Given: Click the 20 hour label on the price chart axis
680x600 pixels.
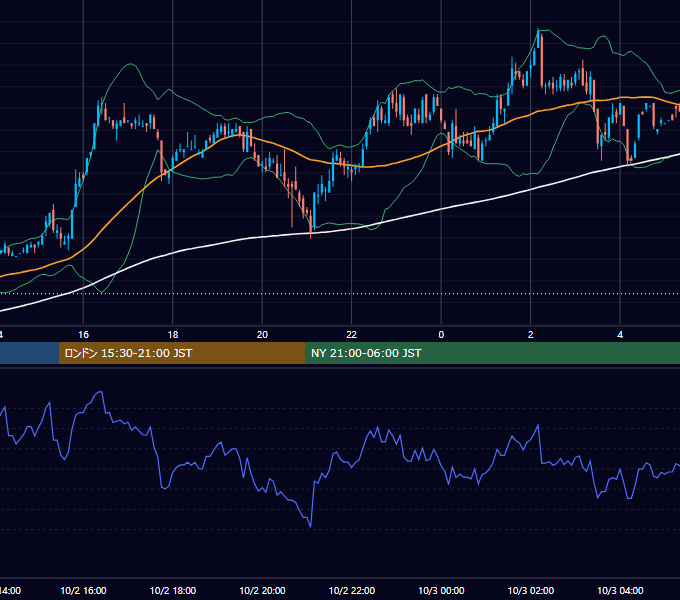Looking at the screenshot, I should tap(262, 335).
